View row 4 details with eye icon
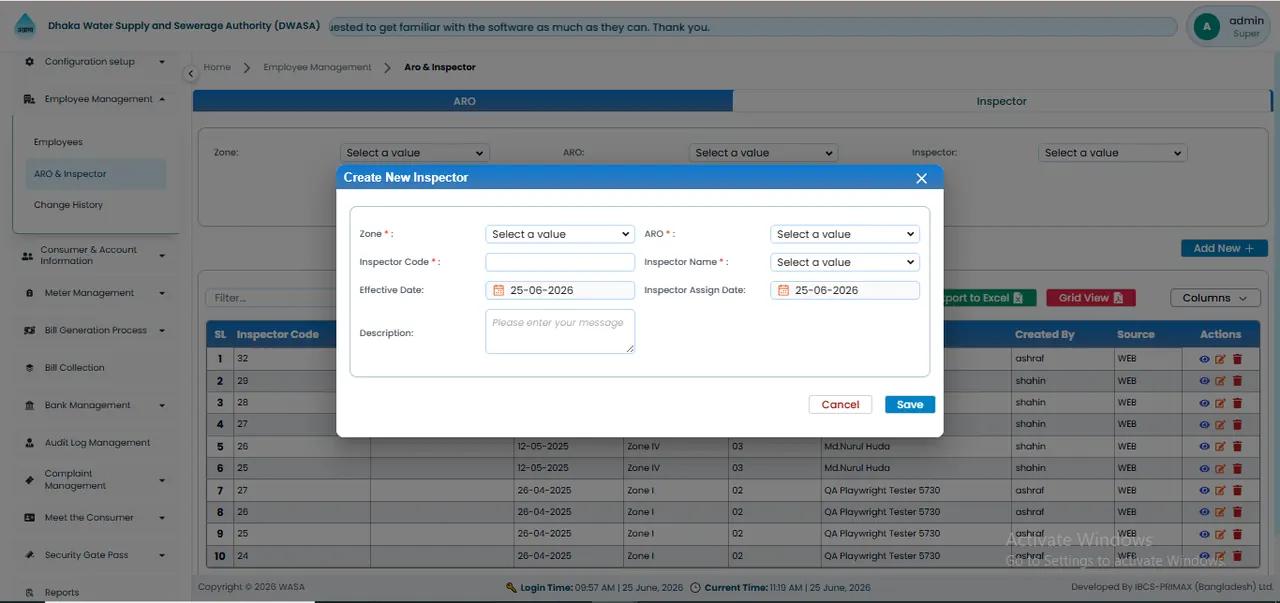Image resolution: width=1280 pixels, height=603 pixels. tap(1204, 424)
